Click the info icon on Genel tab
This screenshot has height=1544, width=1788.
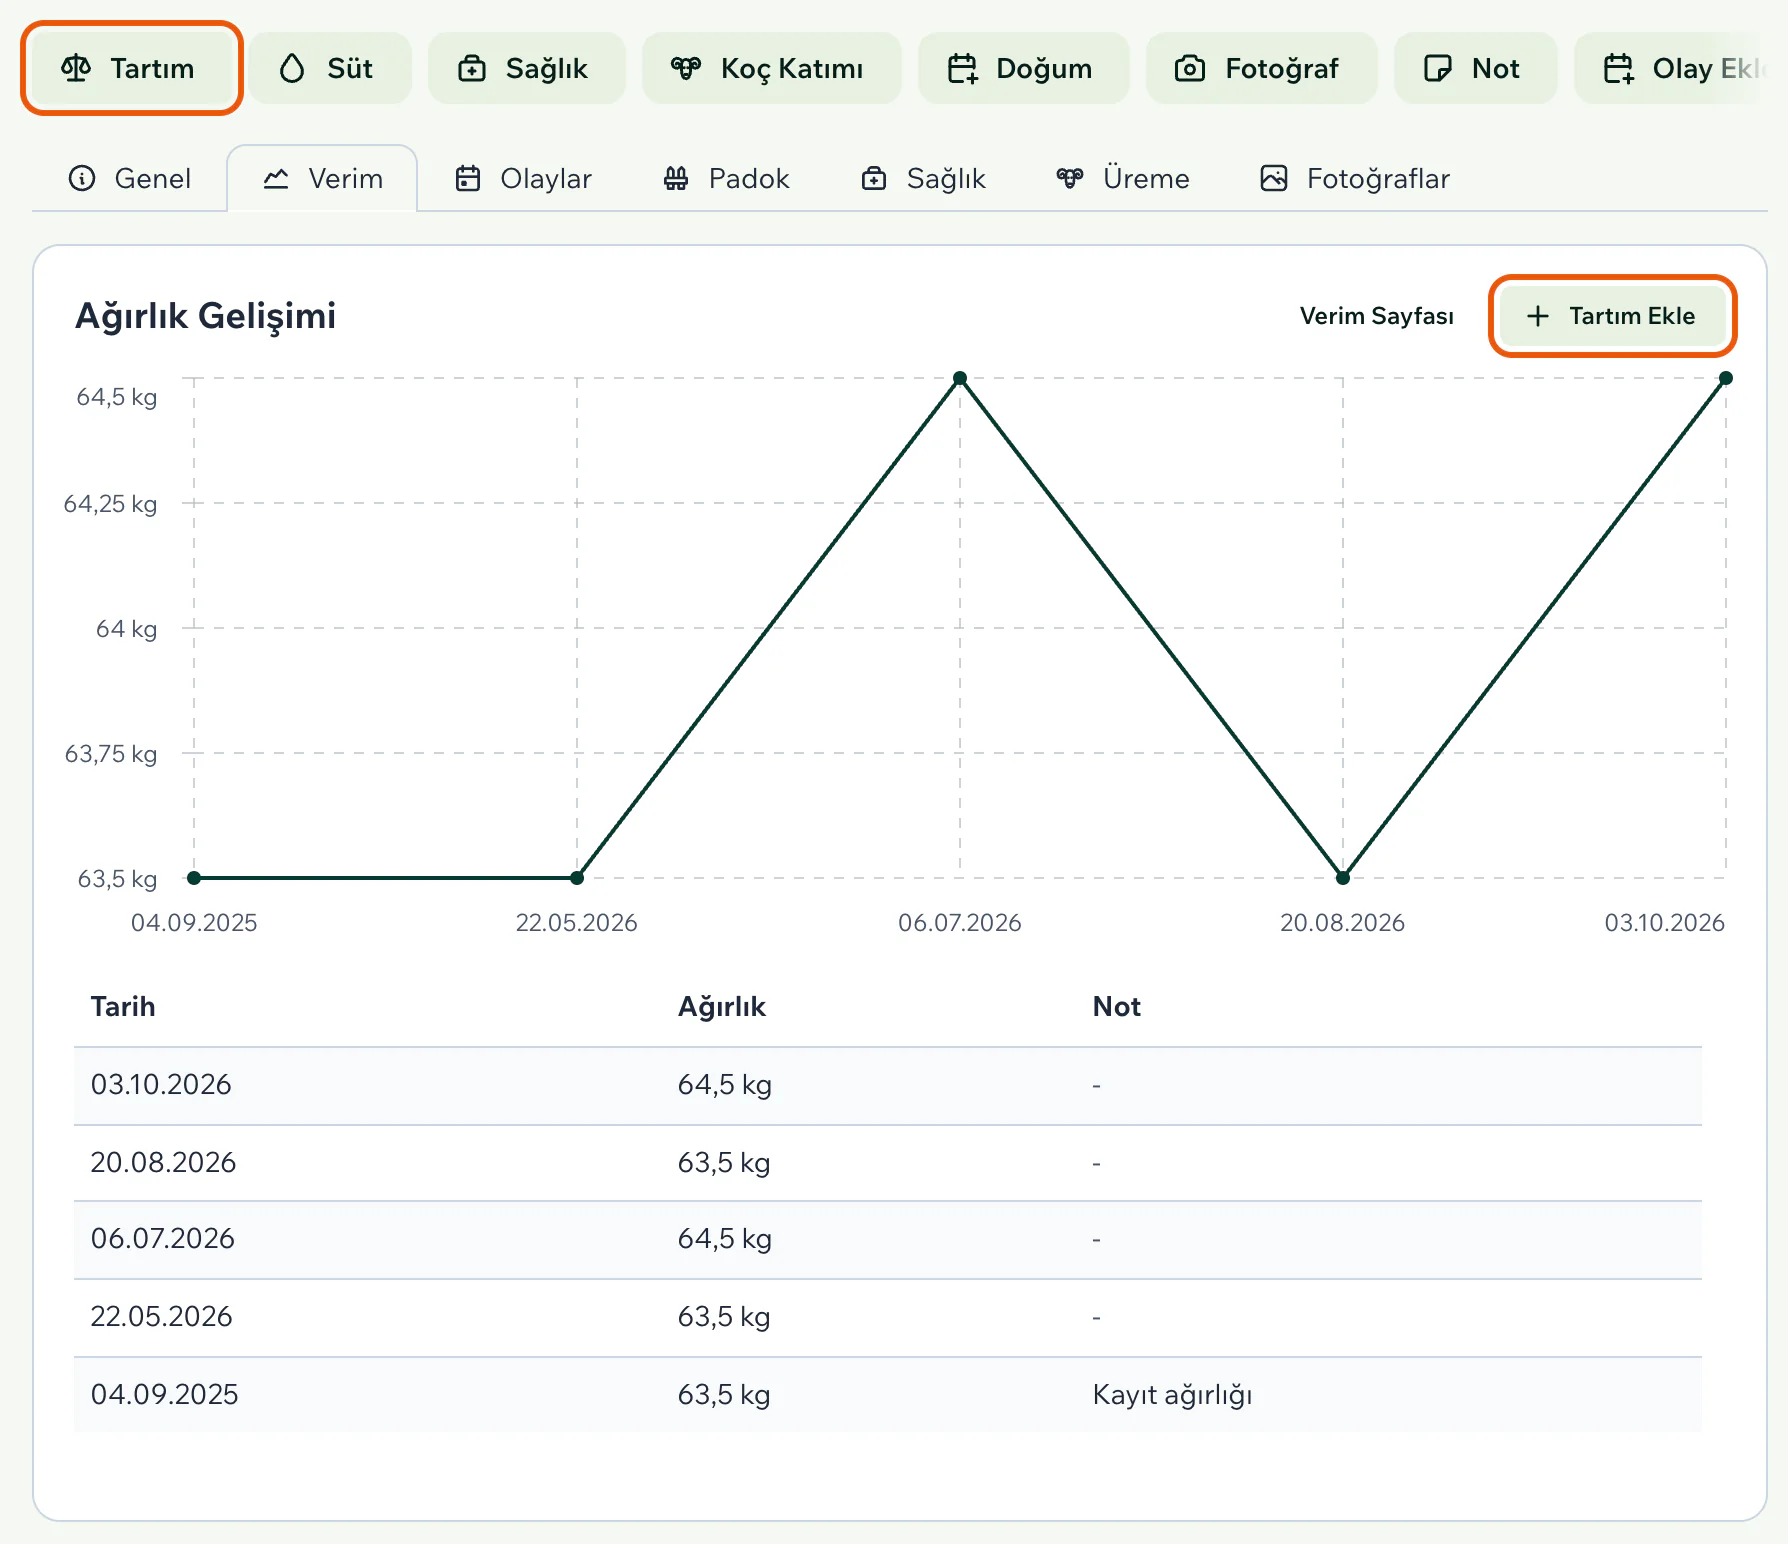pyautogui.click(x=82, y=178)
